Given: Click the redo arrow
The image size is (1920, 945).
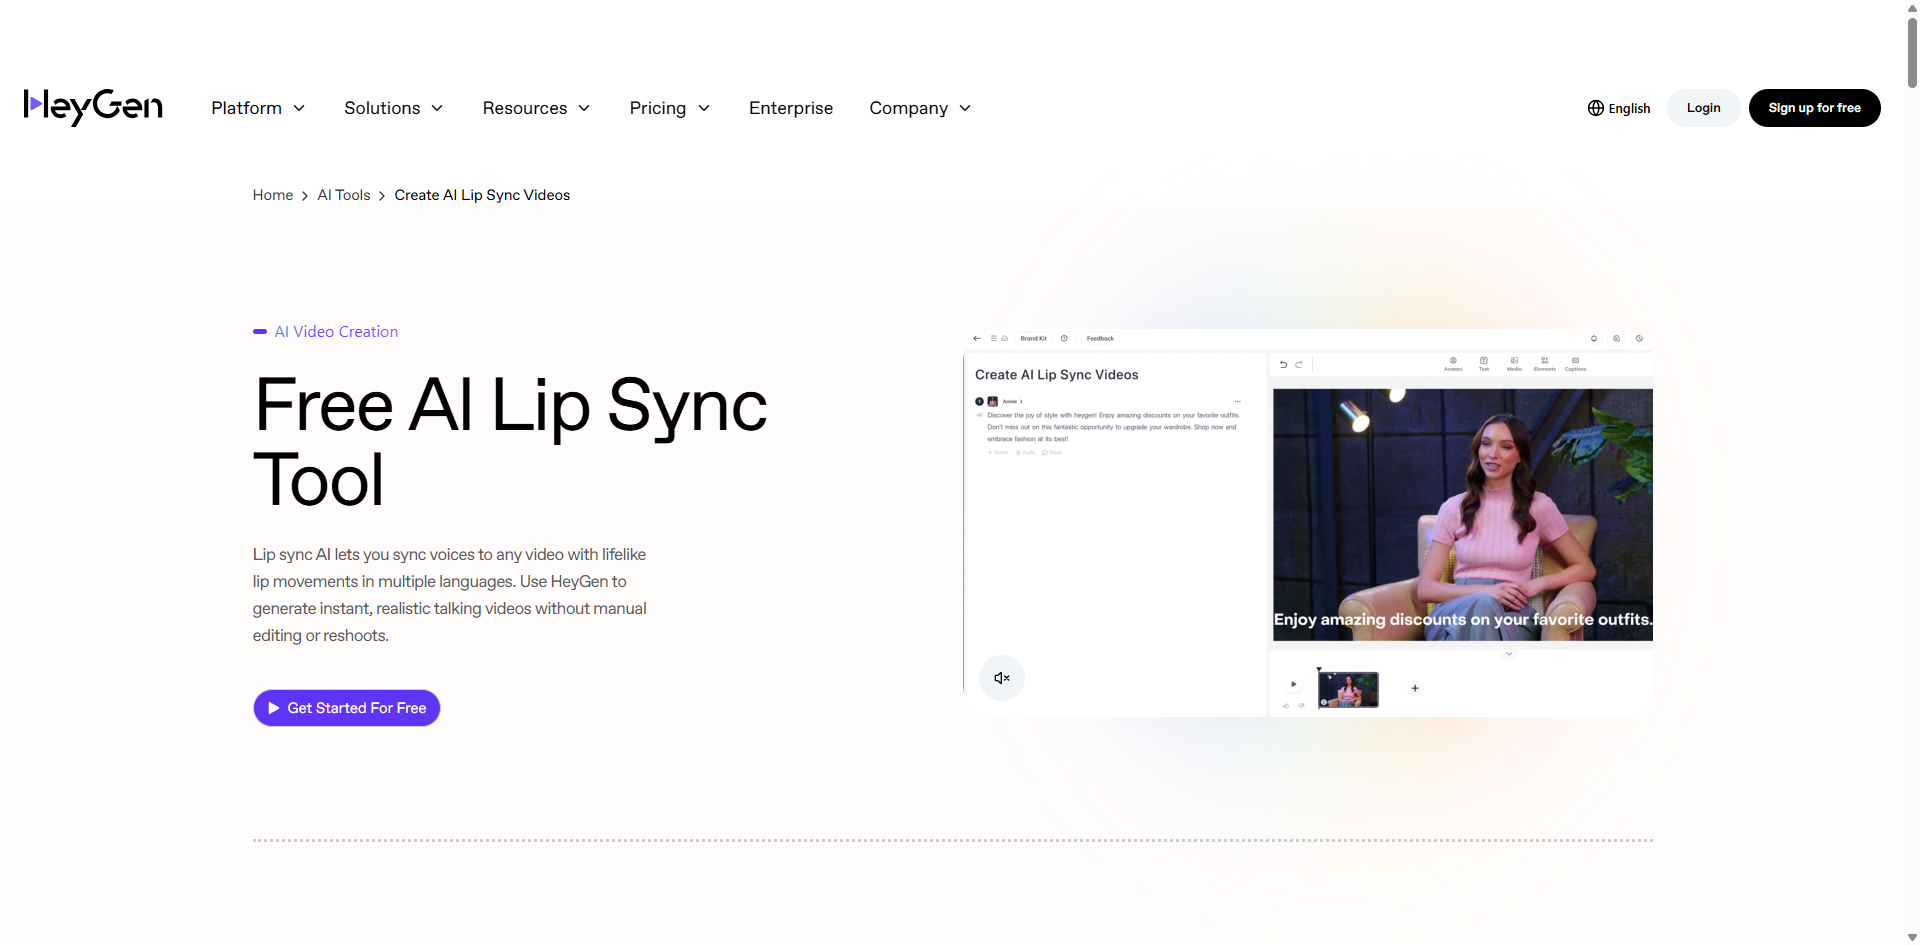Looking at the screenshot, I should point(1299,365).
